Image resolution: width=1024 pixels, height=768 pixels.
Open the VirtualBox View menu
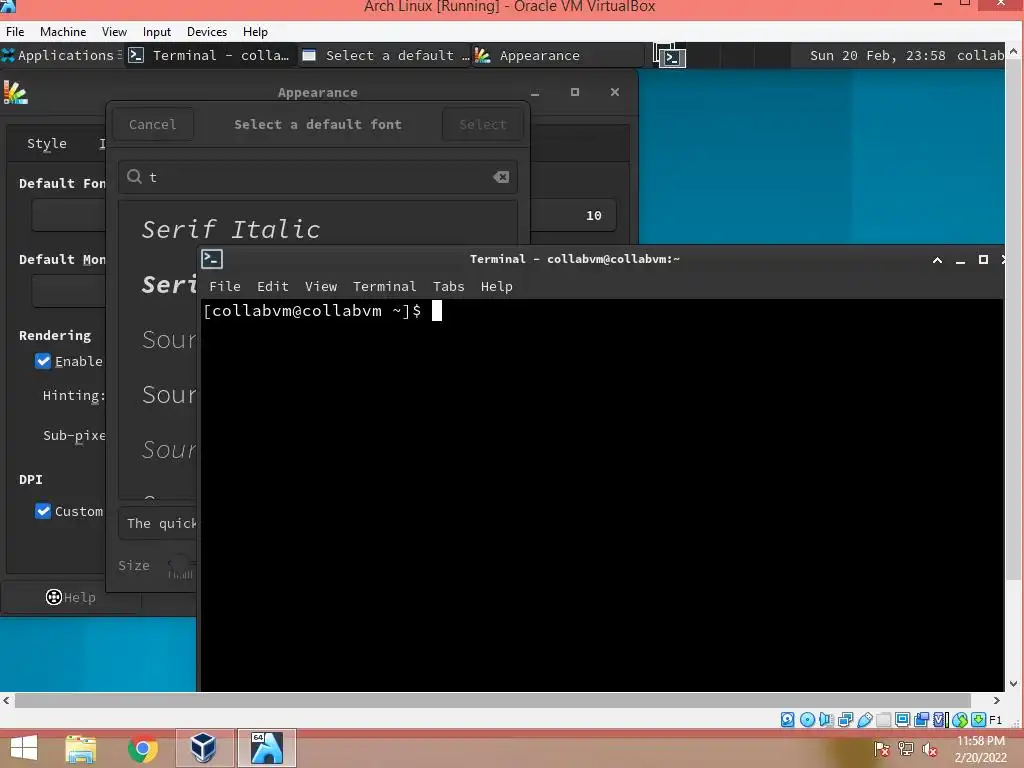tap(114, 31)
